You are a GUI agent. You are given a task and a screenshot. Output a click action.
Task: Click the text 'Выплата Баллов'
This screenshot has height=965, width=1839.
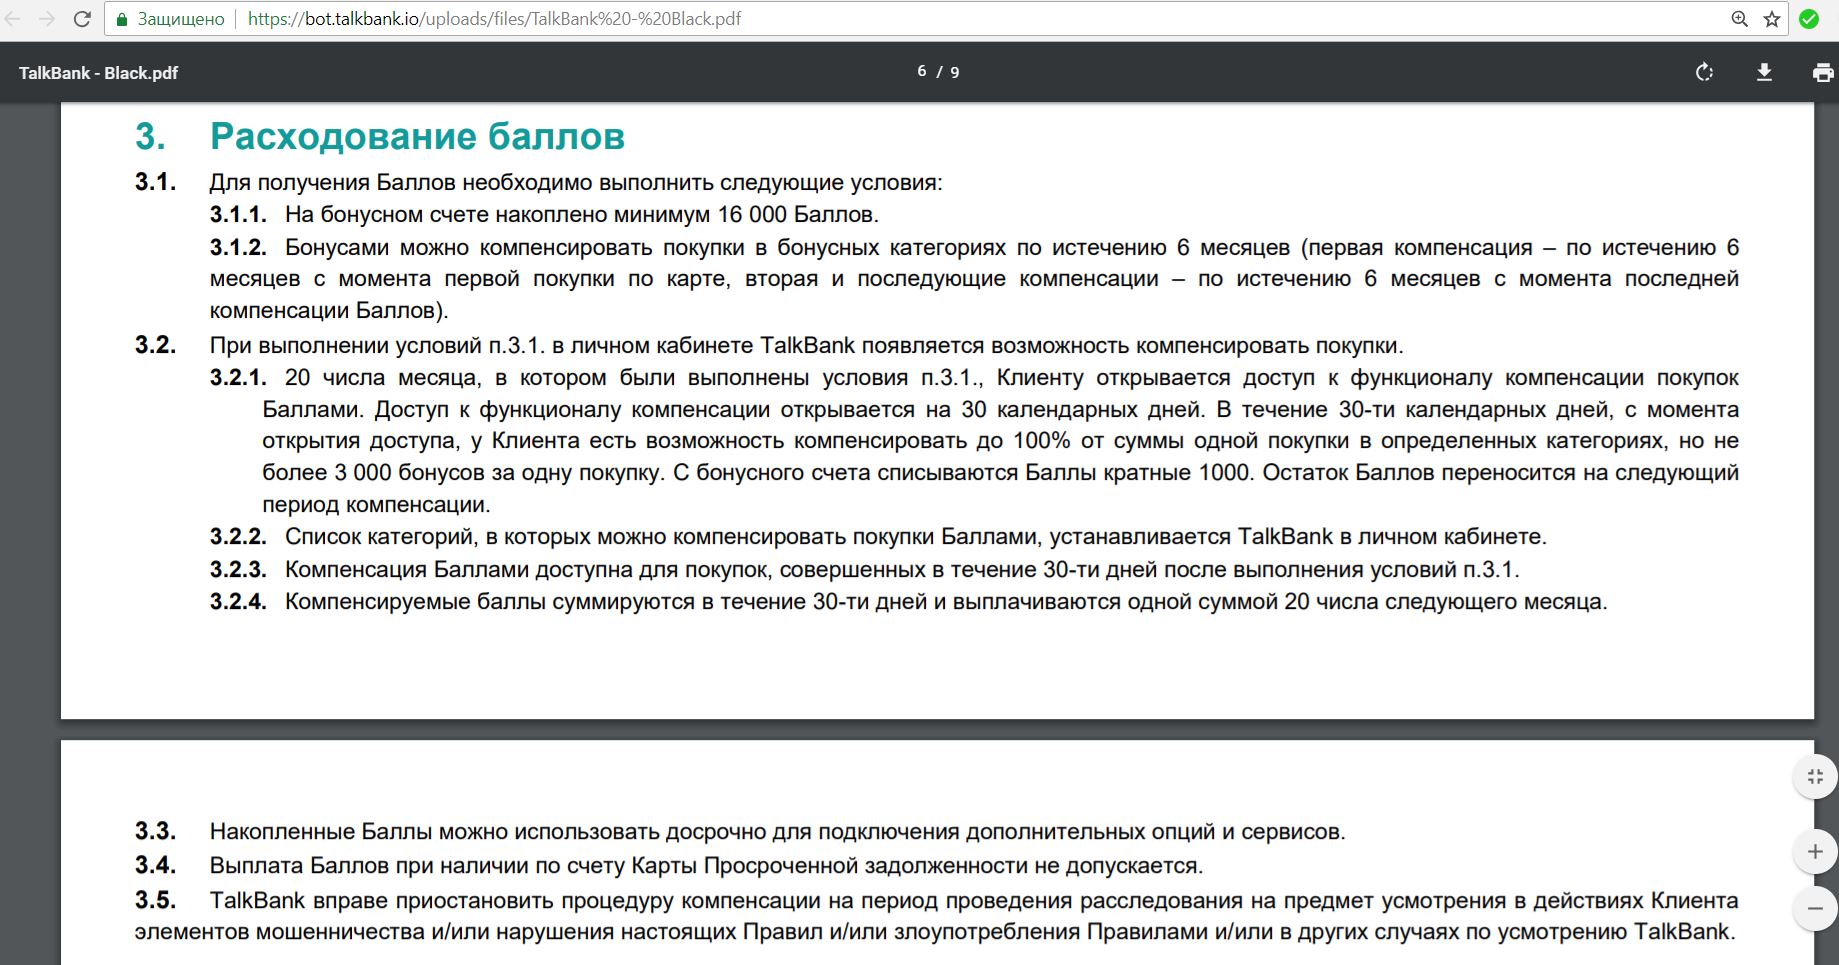(299, 865)
